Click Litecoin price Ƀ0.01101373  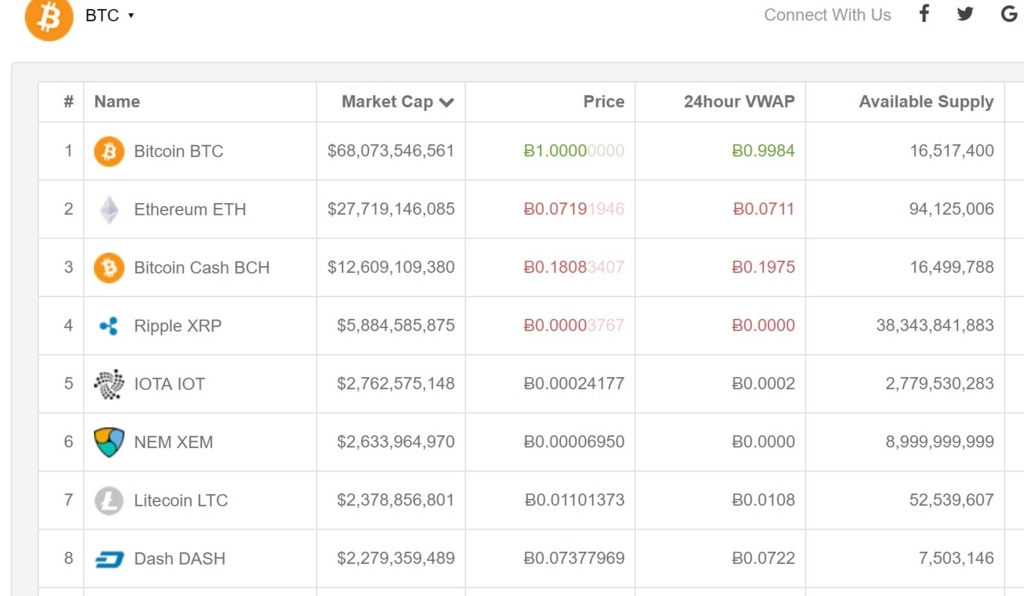coord(575,499)
